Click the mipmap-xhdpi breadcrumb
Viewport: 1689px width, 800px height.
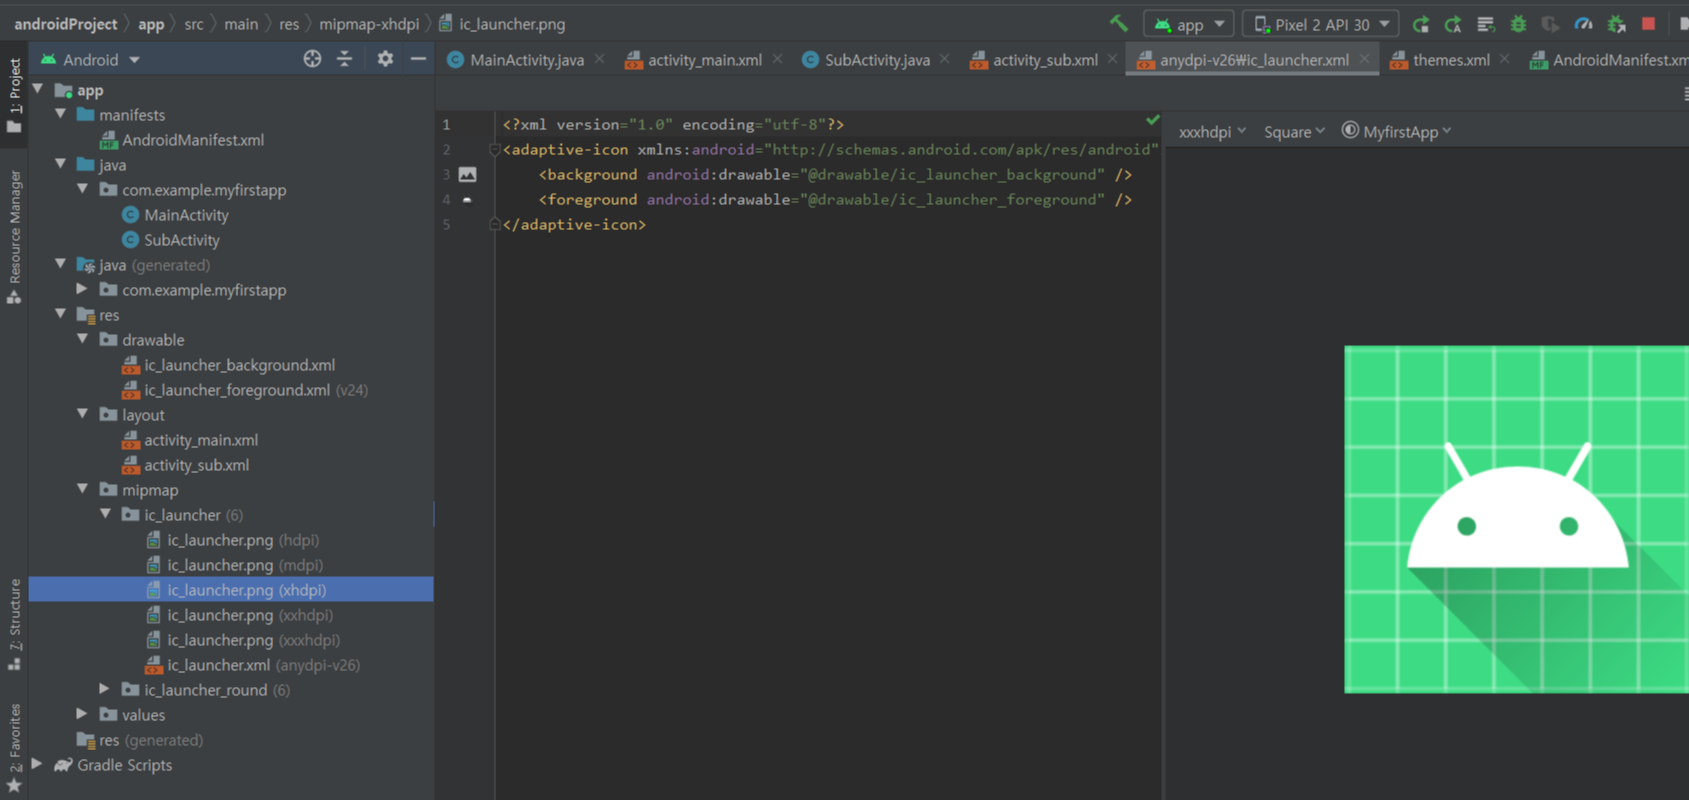[x=369, y=24]
